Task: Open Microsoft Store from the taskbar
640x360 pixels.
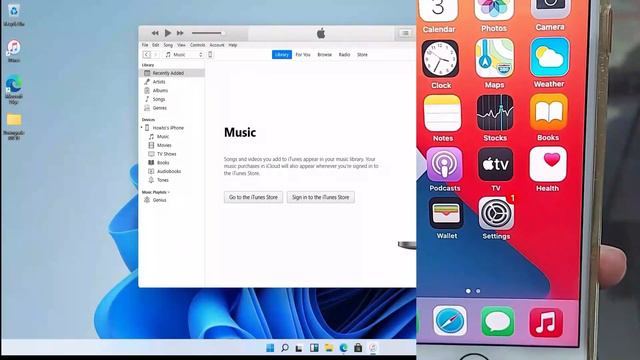Action: pos(358,348)
